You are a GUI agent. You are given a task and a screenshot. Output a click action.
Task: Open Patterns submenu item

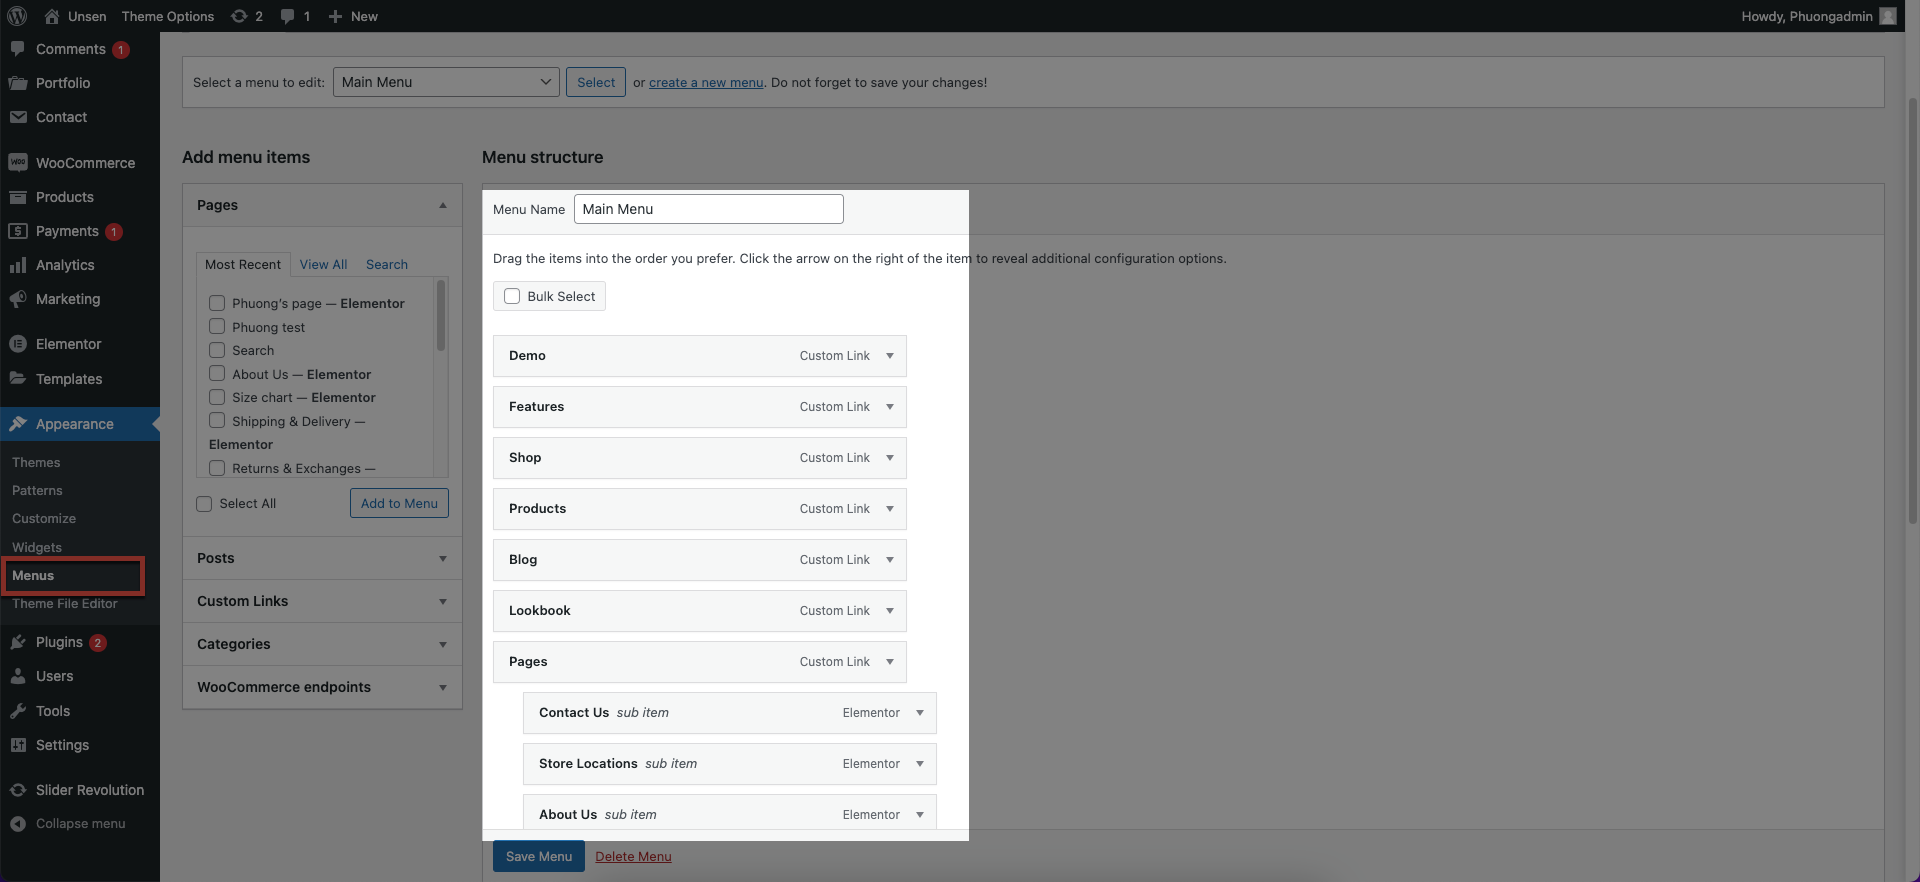(37, 490)
